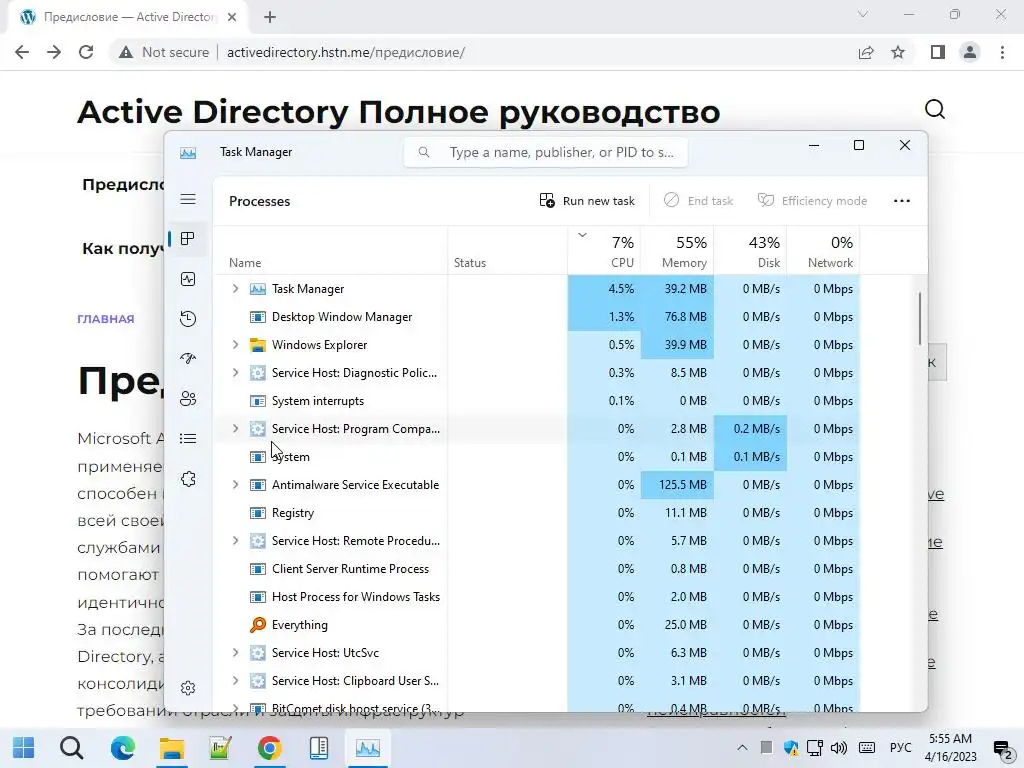
Task: Click the РУС language indicator
Action: pos(900,748)
